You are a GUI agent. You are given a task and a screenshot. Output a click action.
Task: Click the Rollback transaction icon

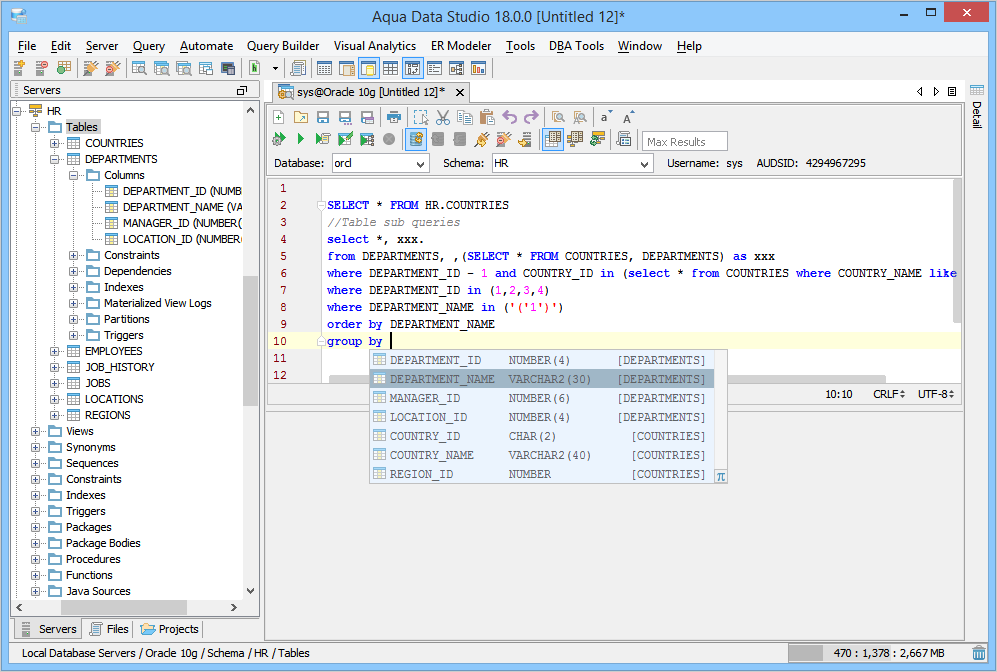tap(460, 139)
